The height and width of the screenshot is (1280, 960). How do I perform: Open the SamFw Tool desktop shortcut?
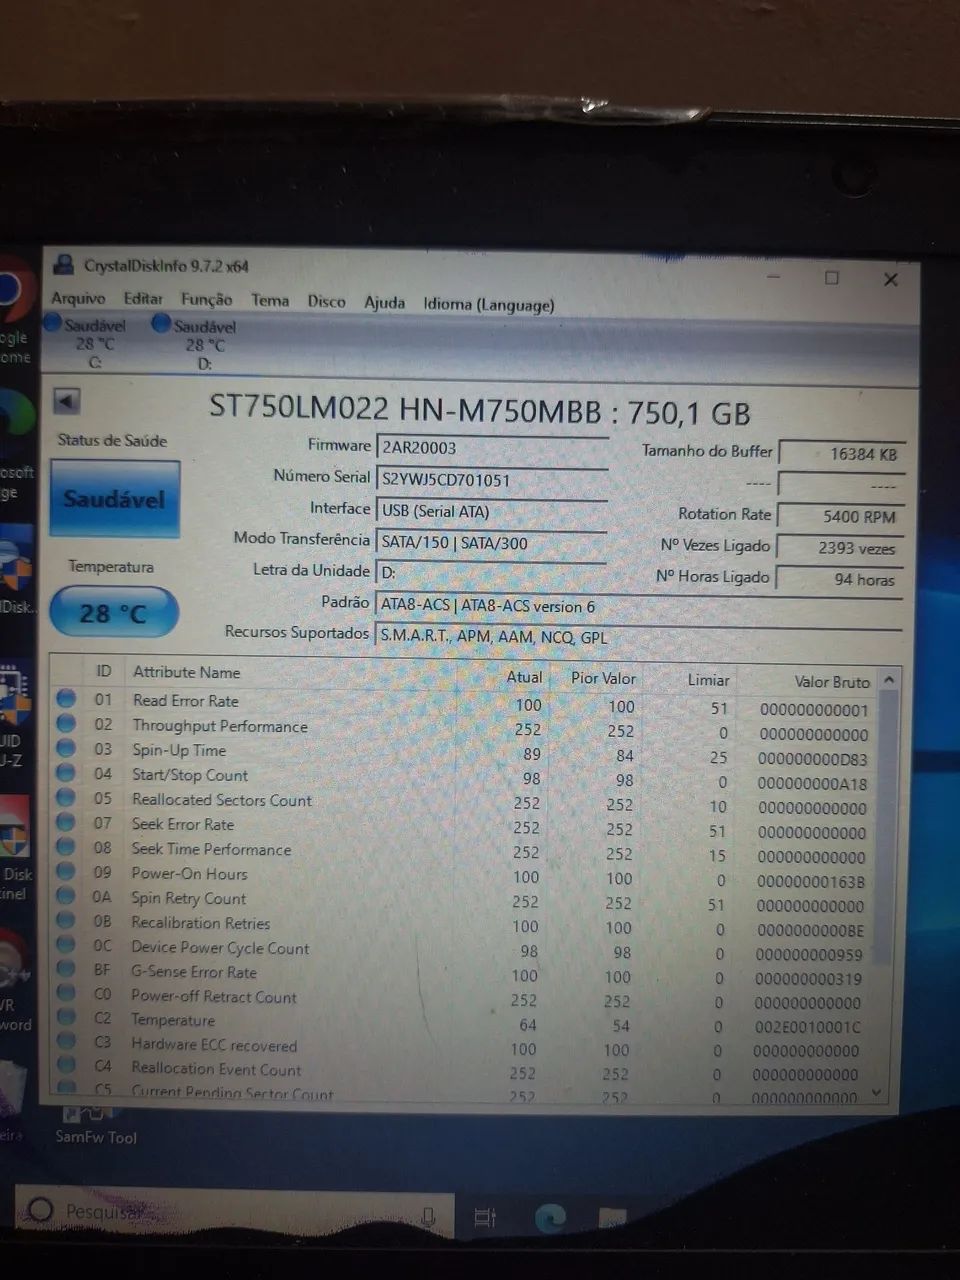[96, 1126]
